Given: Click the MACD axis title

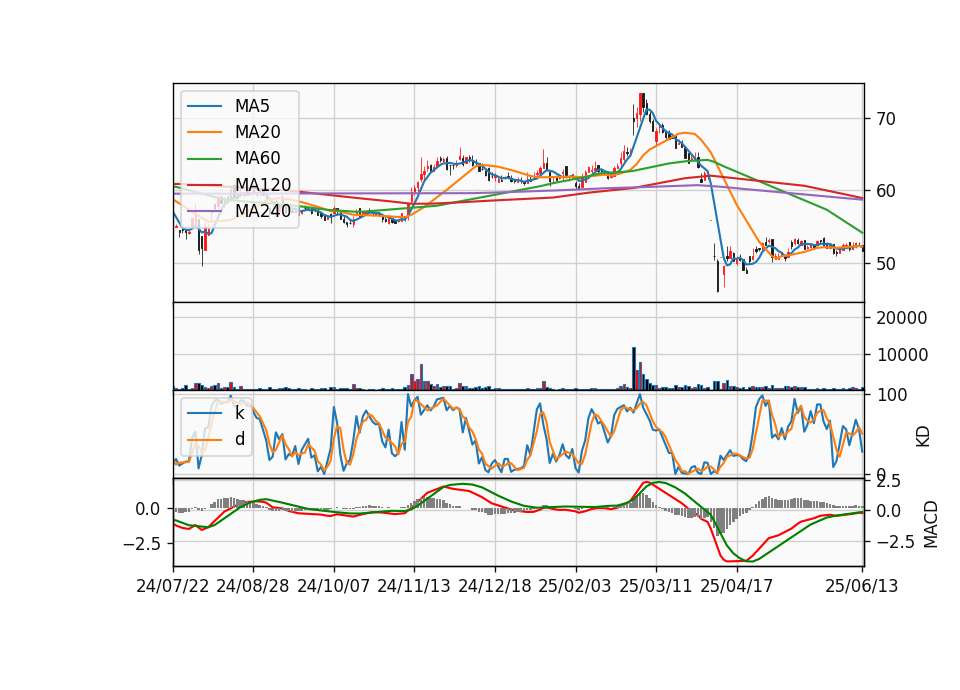Looking at the screenshot, I should (x=931, y=524).
